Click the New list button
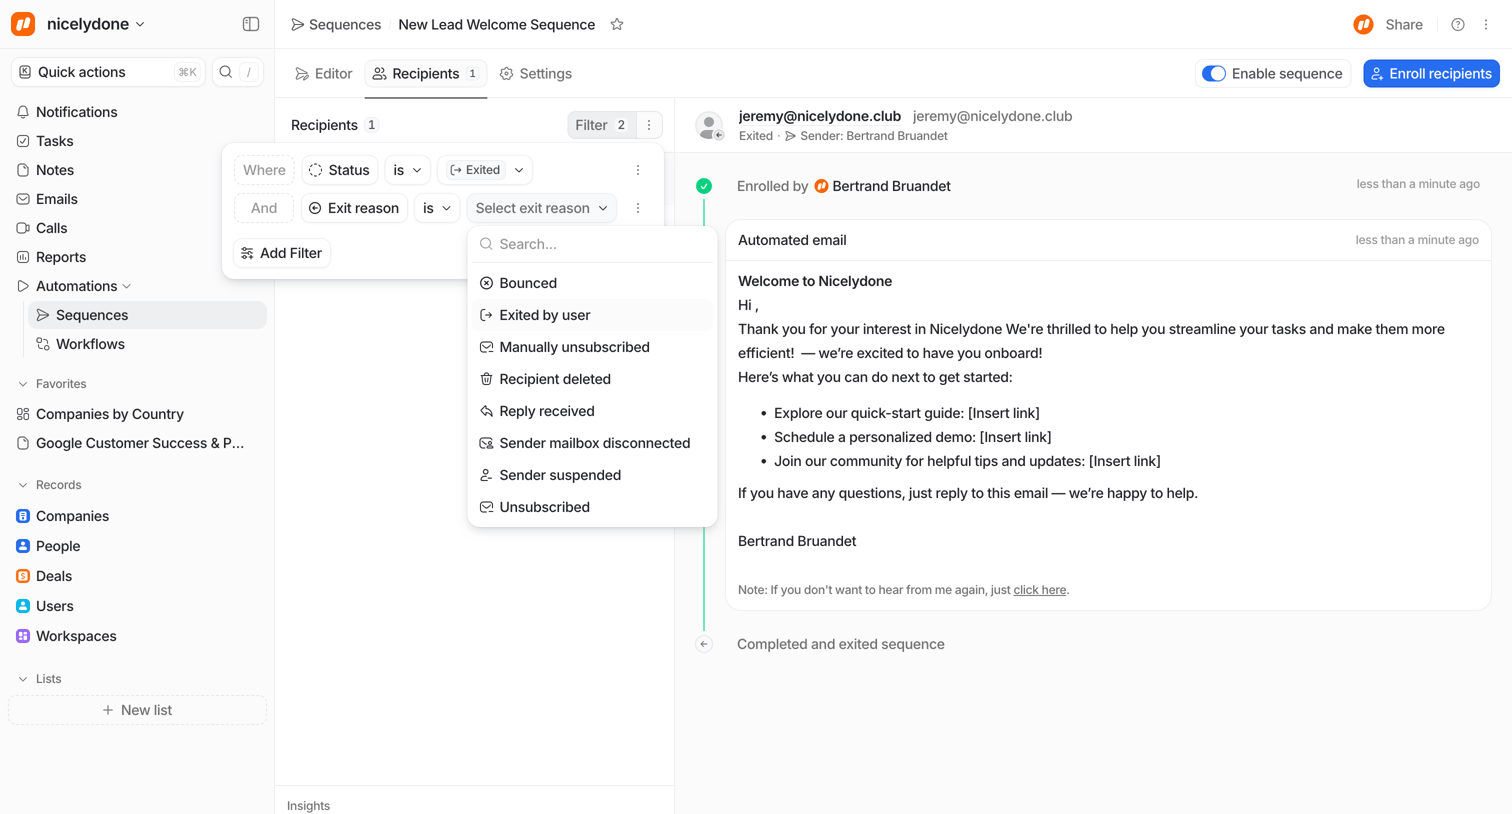The image size is (1512, 814). pos(137,710)
